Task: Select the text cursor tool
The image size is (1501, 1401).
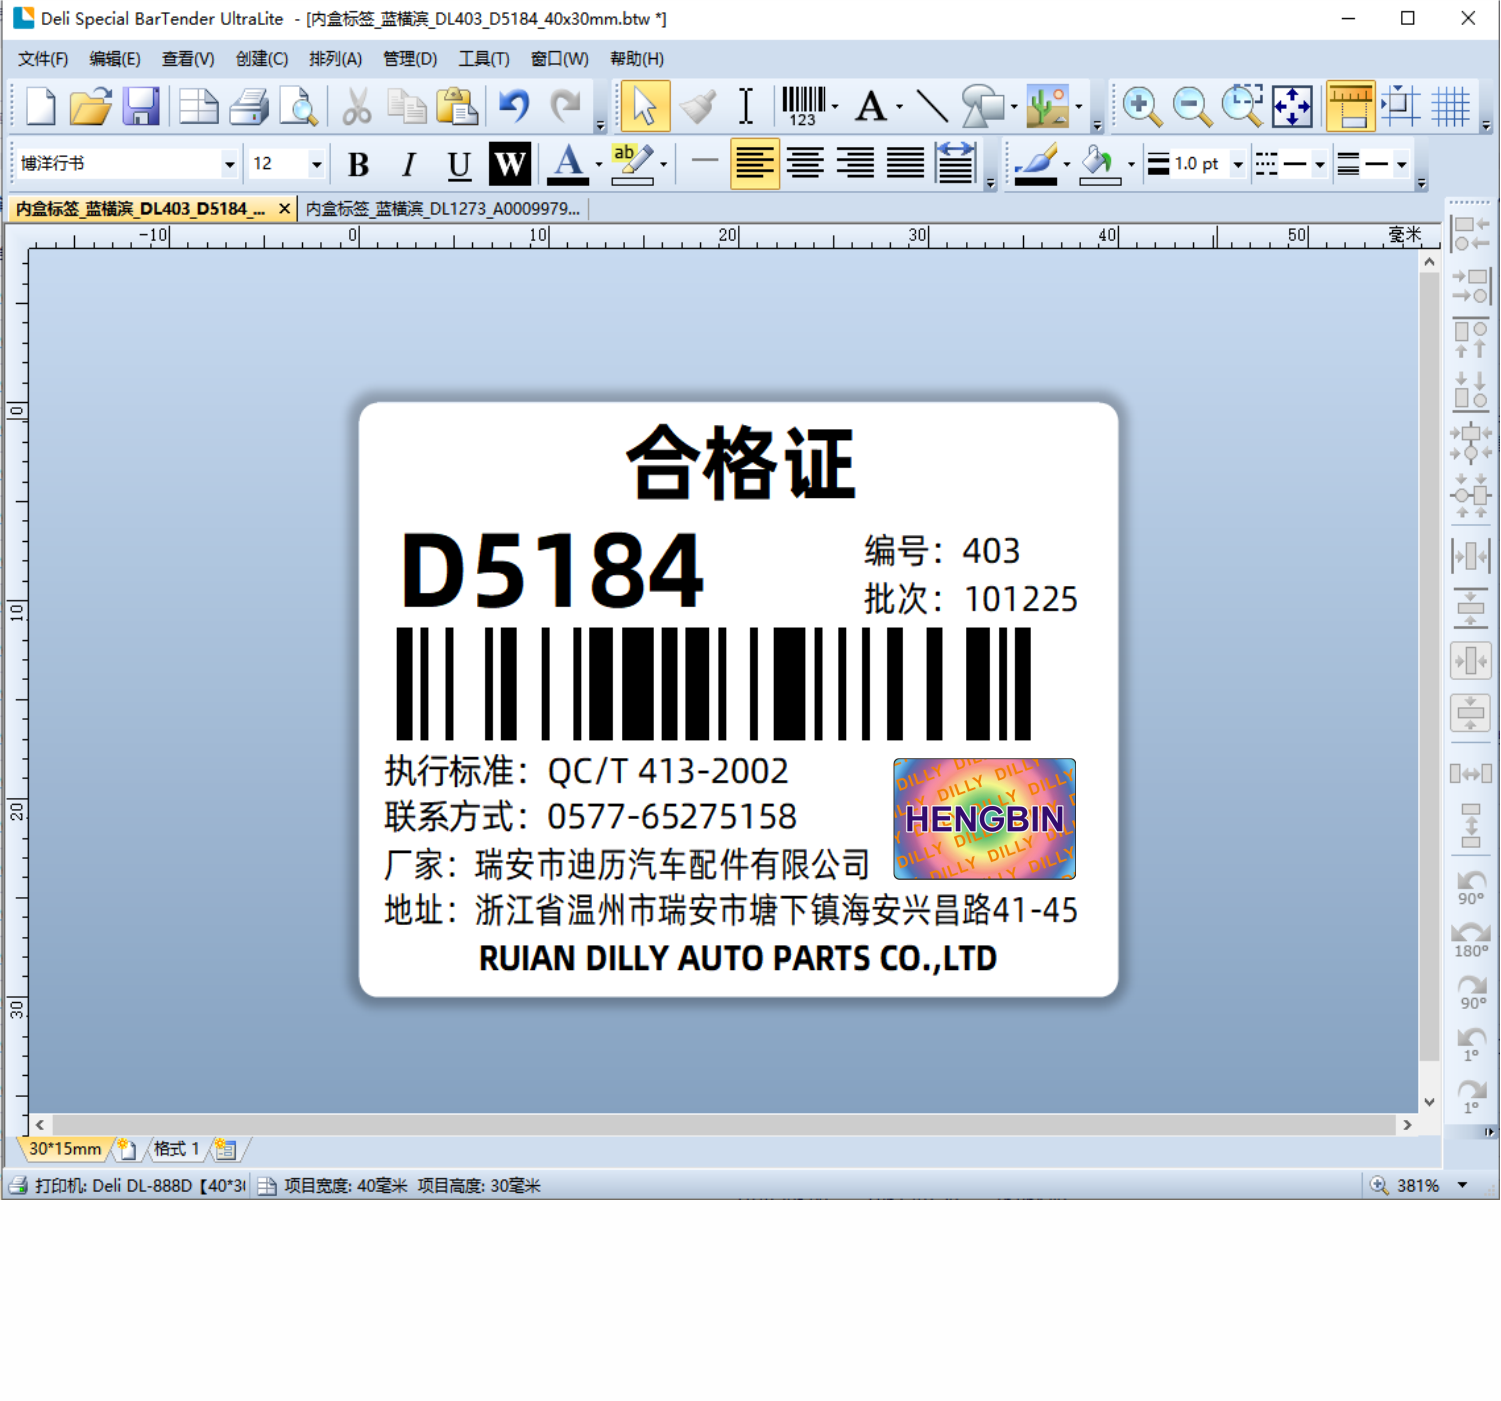Action: tap(746, 106)
